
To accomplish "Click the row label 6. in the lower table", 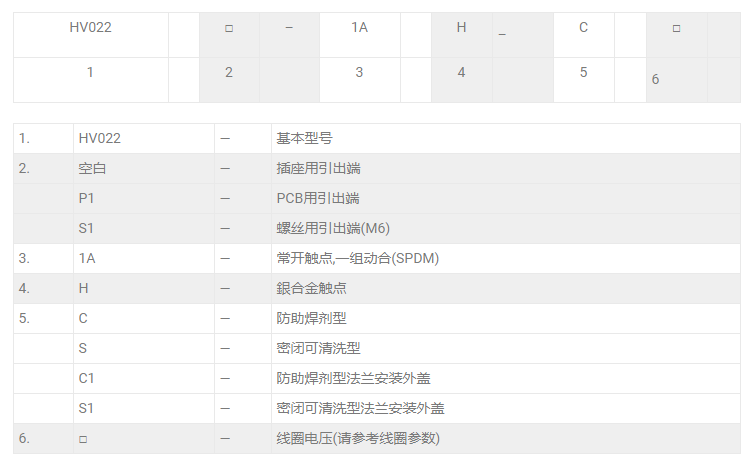I will coord(24,438).
